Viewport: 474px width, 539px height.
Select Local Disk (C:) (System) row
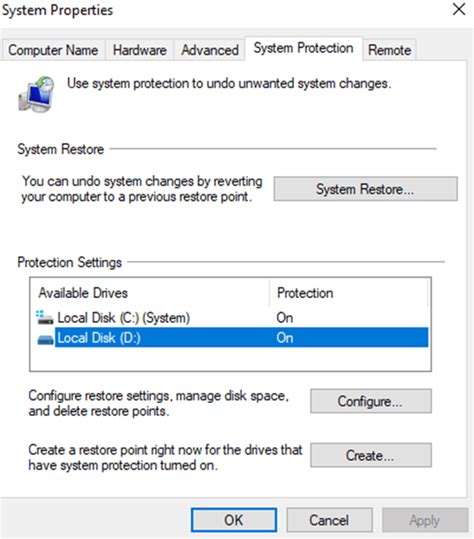click(x=232, y=318)
